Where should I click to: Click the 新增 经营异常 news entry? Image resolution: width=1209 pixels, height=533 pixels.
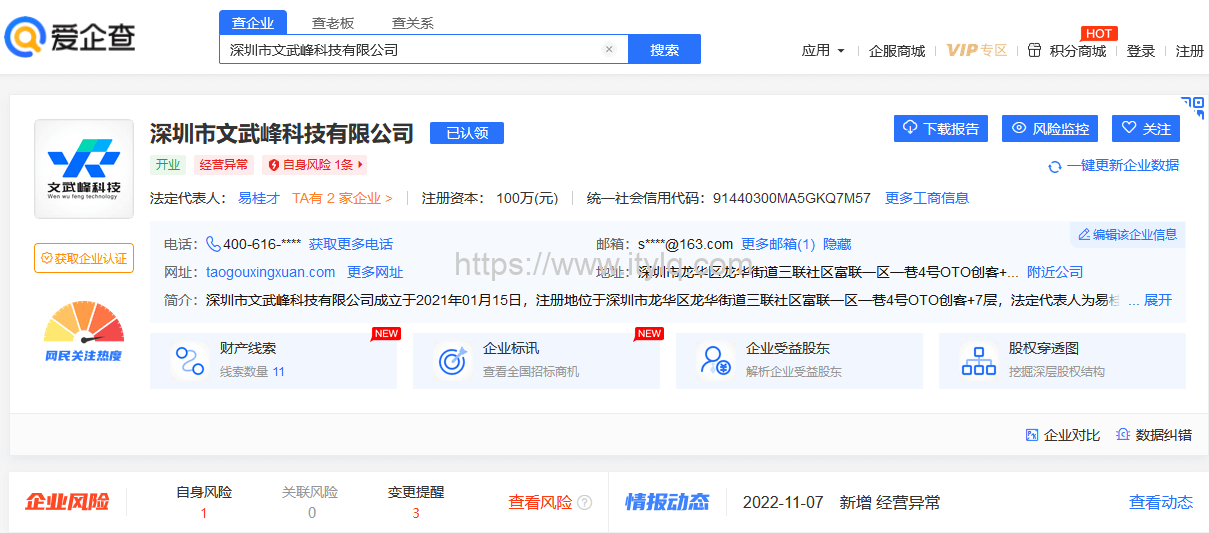pyautogui.click(x=890, y=503)
